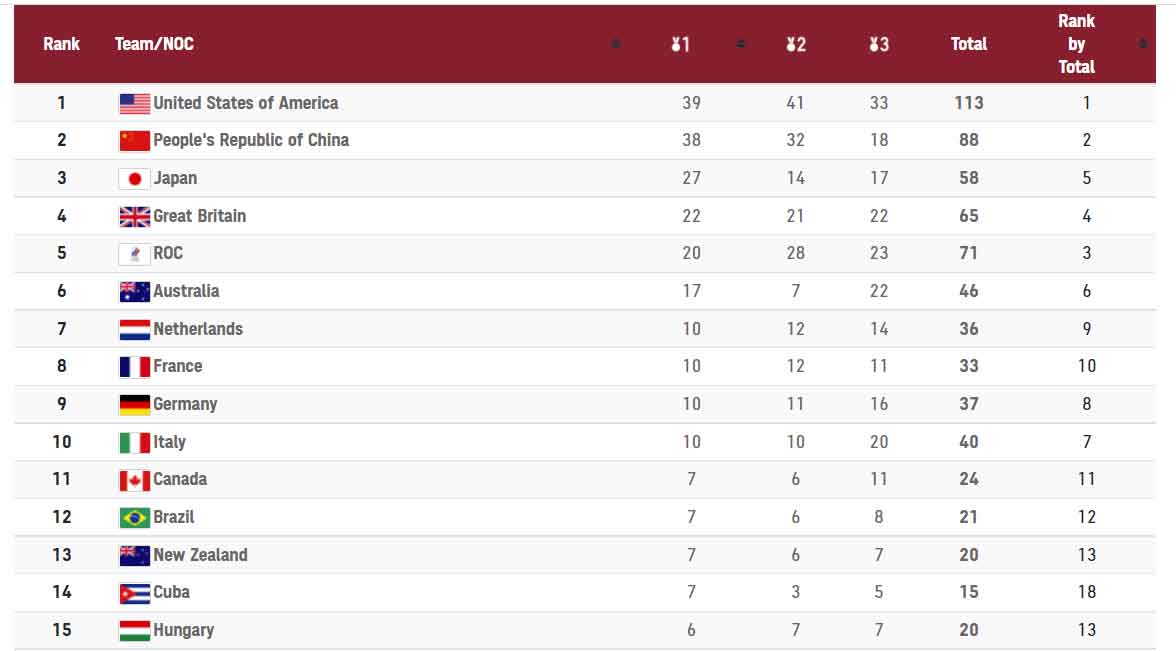
Task: Sort by the Rank by Total header
Action: coord(1076,43)
